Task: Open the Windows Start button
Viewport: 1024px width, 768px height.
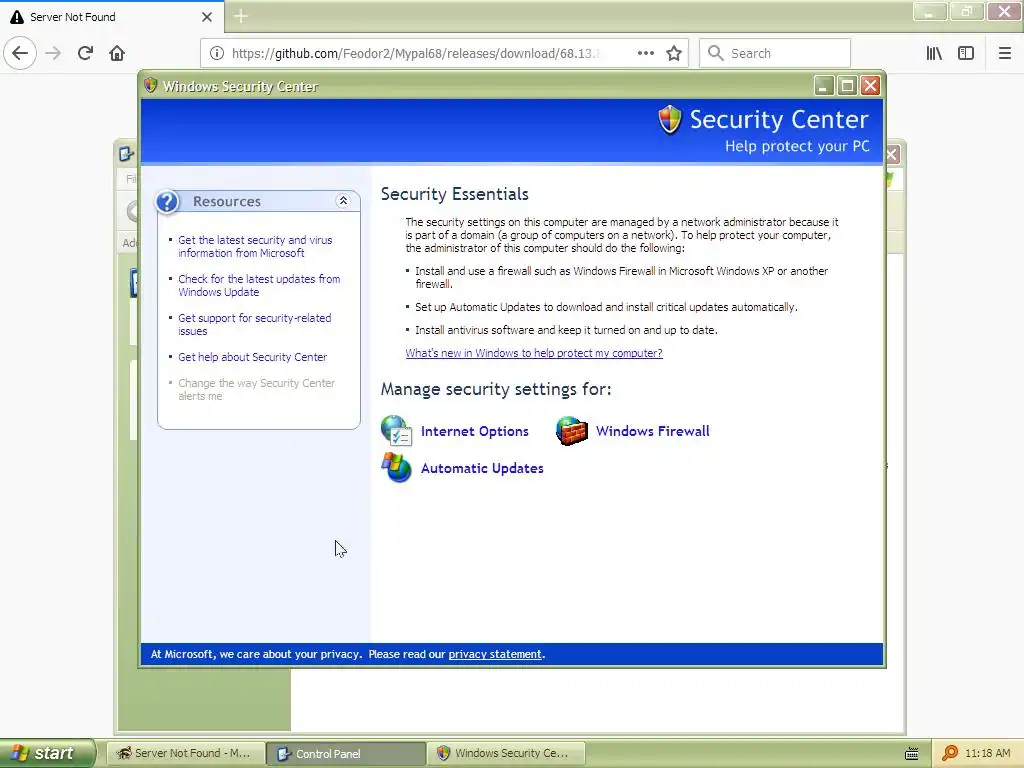Action: pyautogui.click(x=47, y=753)
